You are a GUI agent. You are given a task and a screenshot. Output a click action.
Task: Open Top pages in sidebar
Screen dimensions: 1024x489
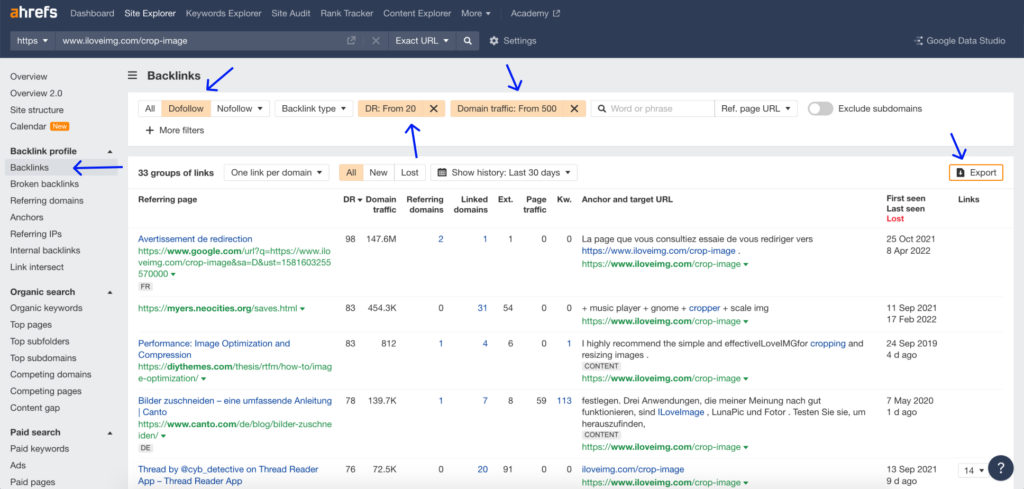[31, 324]
